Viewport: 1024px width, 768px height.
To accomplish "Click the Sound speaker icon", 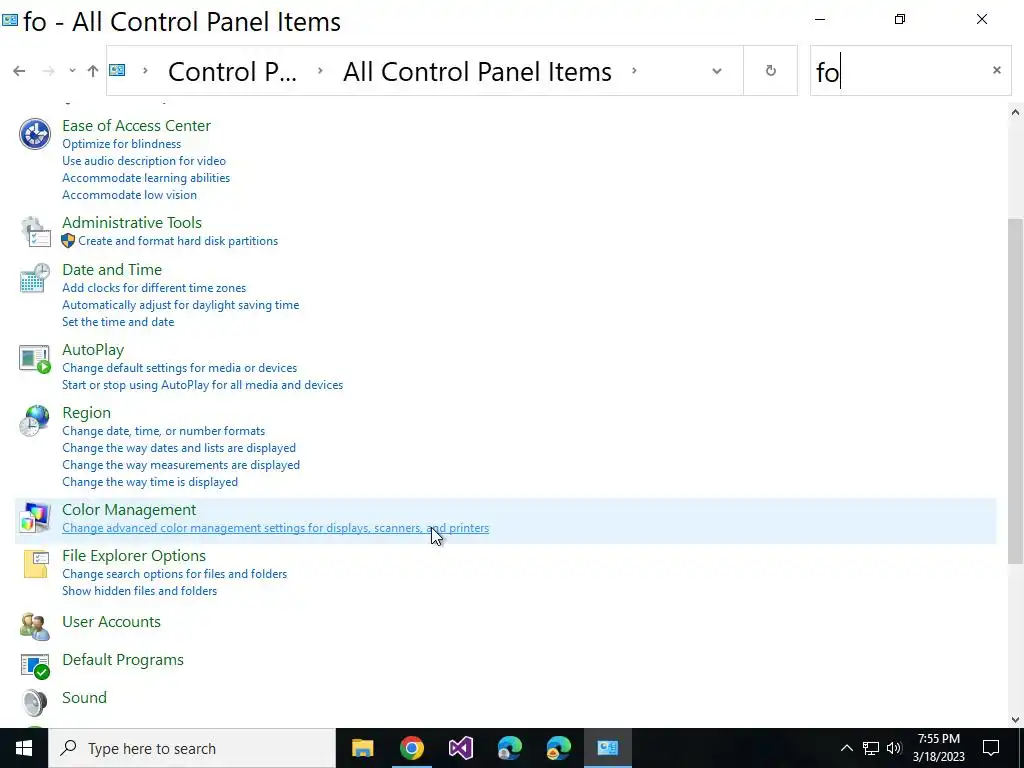I will pyautogui.click(x=35, y=703).
